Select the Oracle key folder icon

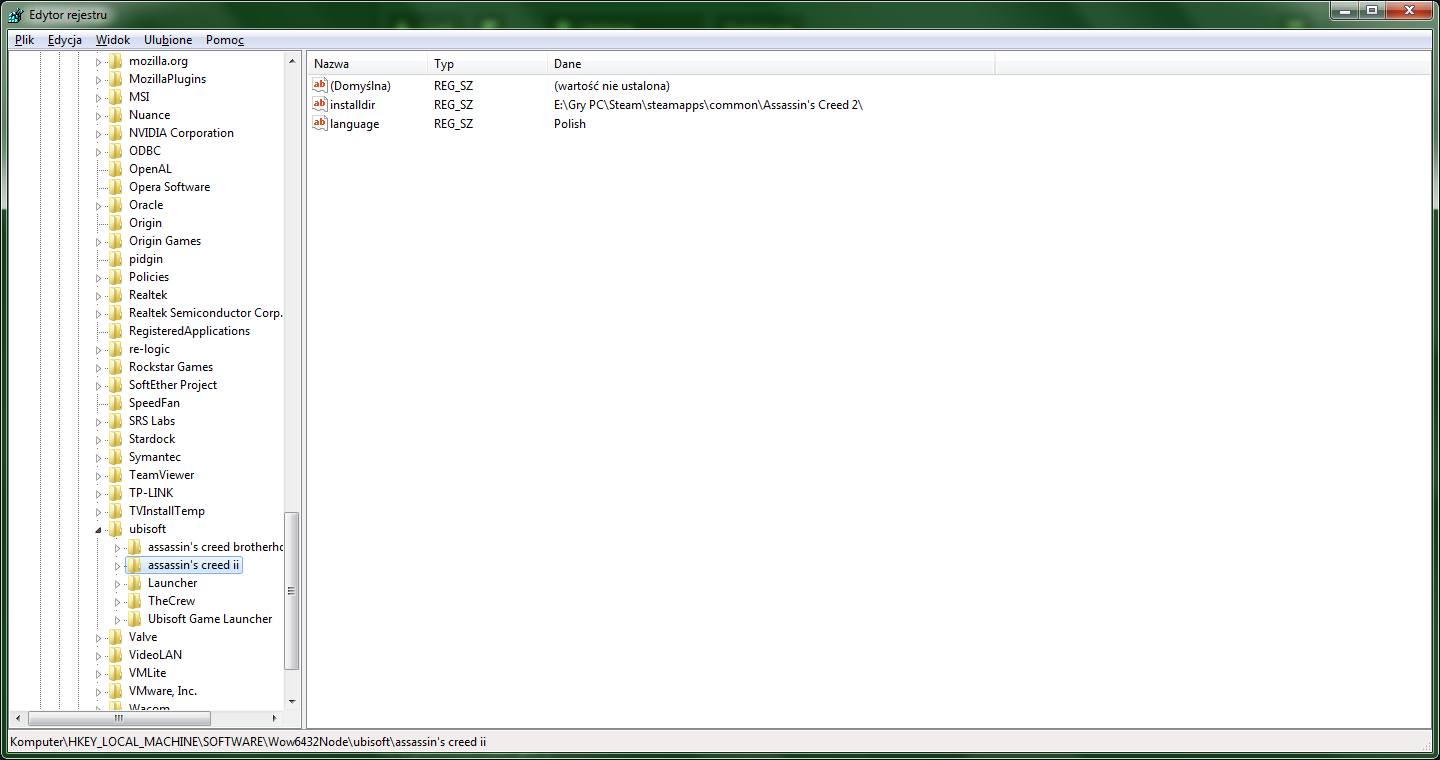pyautogui.click(x=116, y=205)
